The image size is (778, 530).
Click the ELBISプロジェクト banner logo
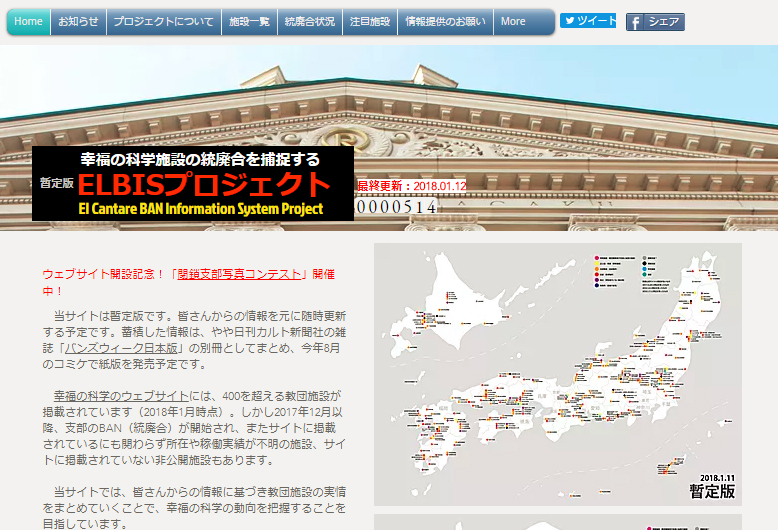coord(193,184)
